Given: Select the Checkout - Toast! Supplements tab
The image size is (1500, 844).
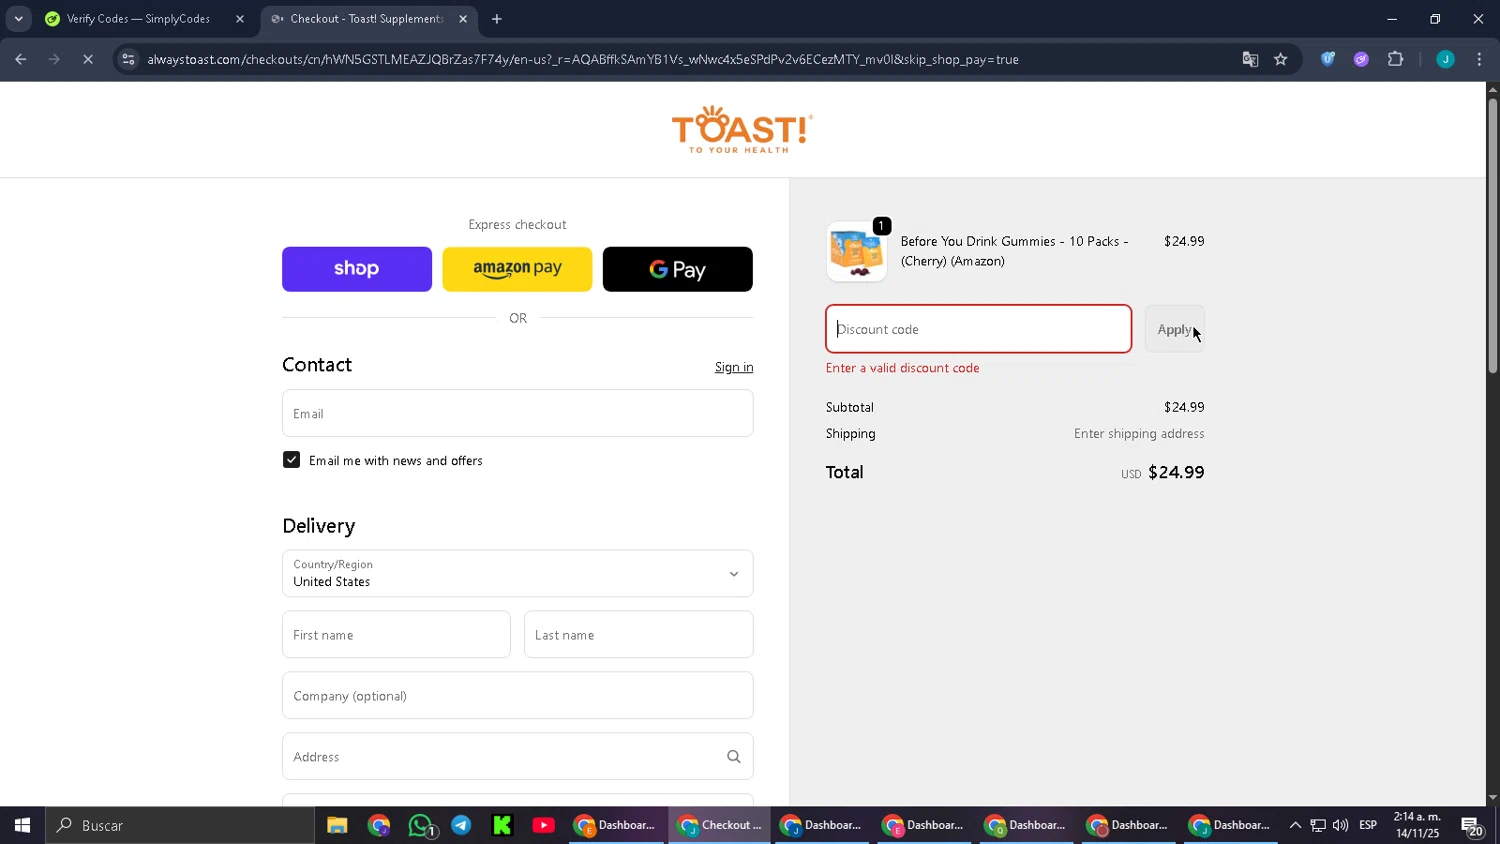Looking at the screenshot, I should pyautogui.click(x=366, y=19).
